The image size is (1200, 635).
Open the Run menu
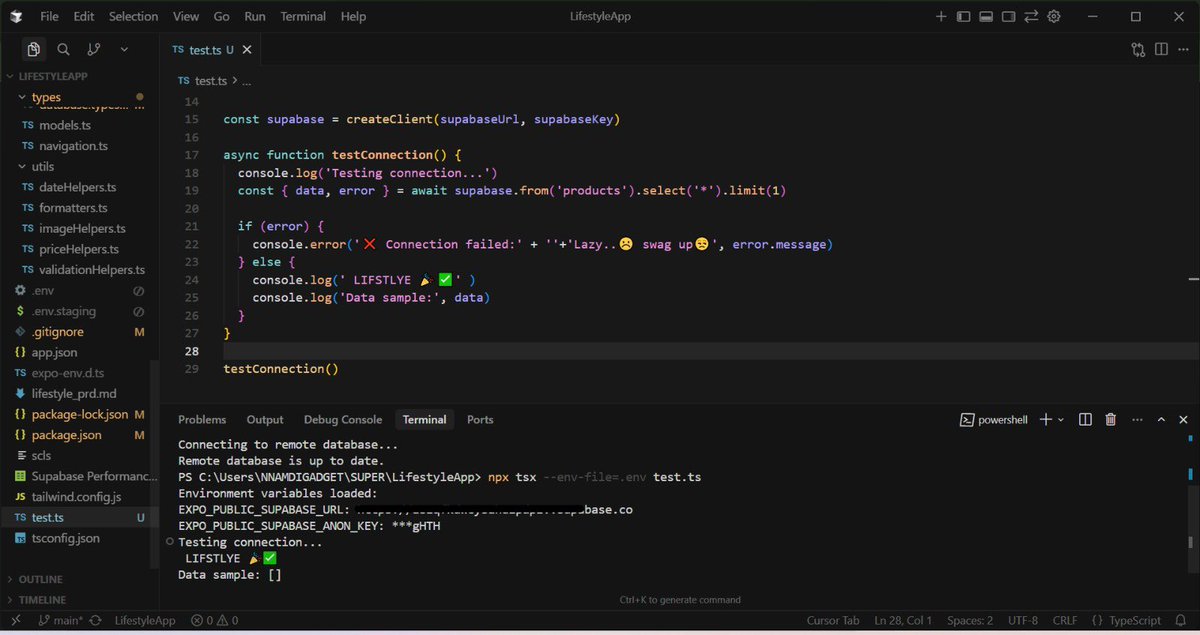point(255,16)
